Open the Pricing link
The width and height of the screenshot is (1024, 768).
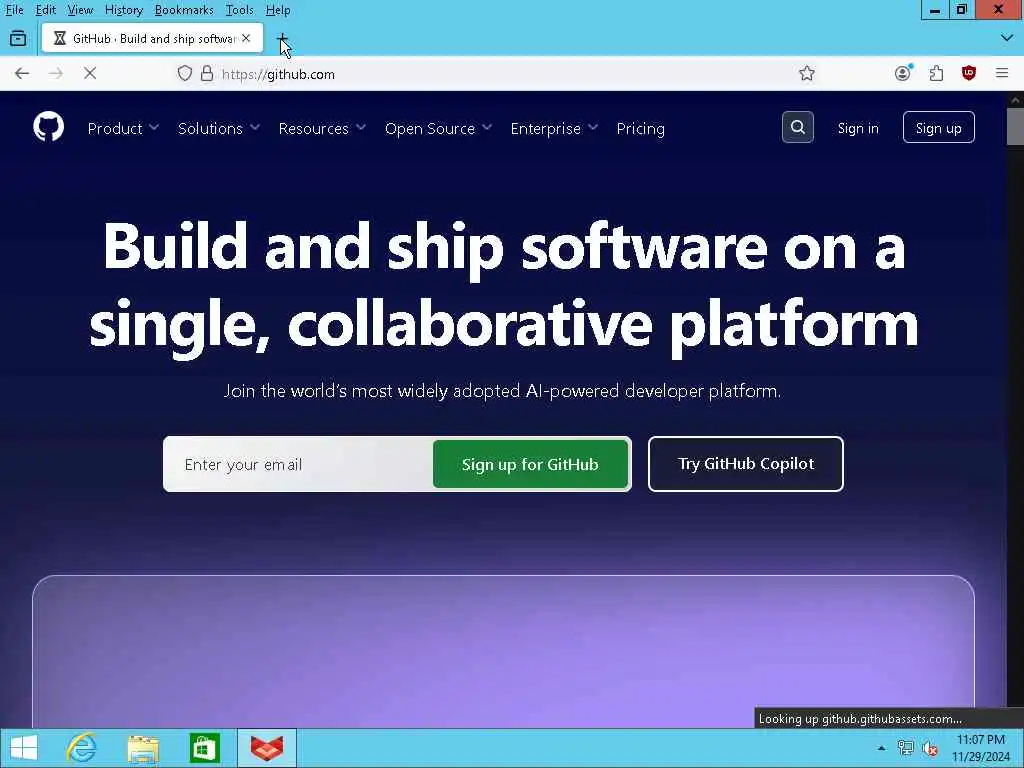pyautogui.click(x=640, y=129)
